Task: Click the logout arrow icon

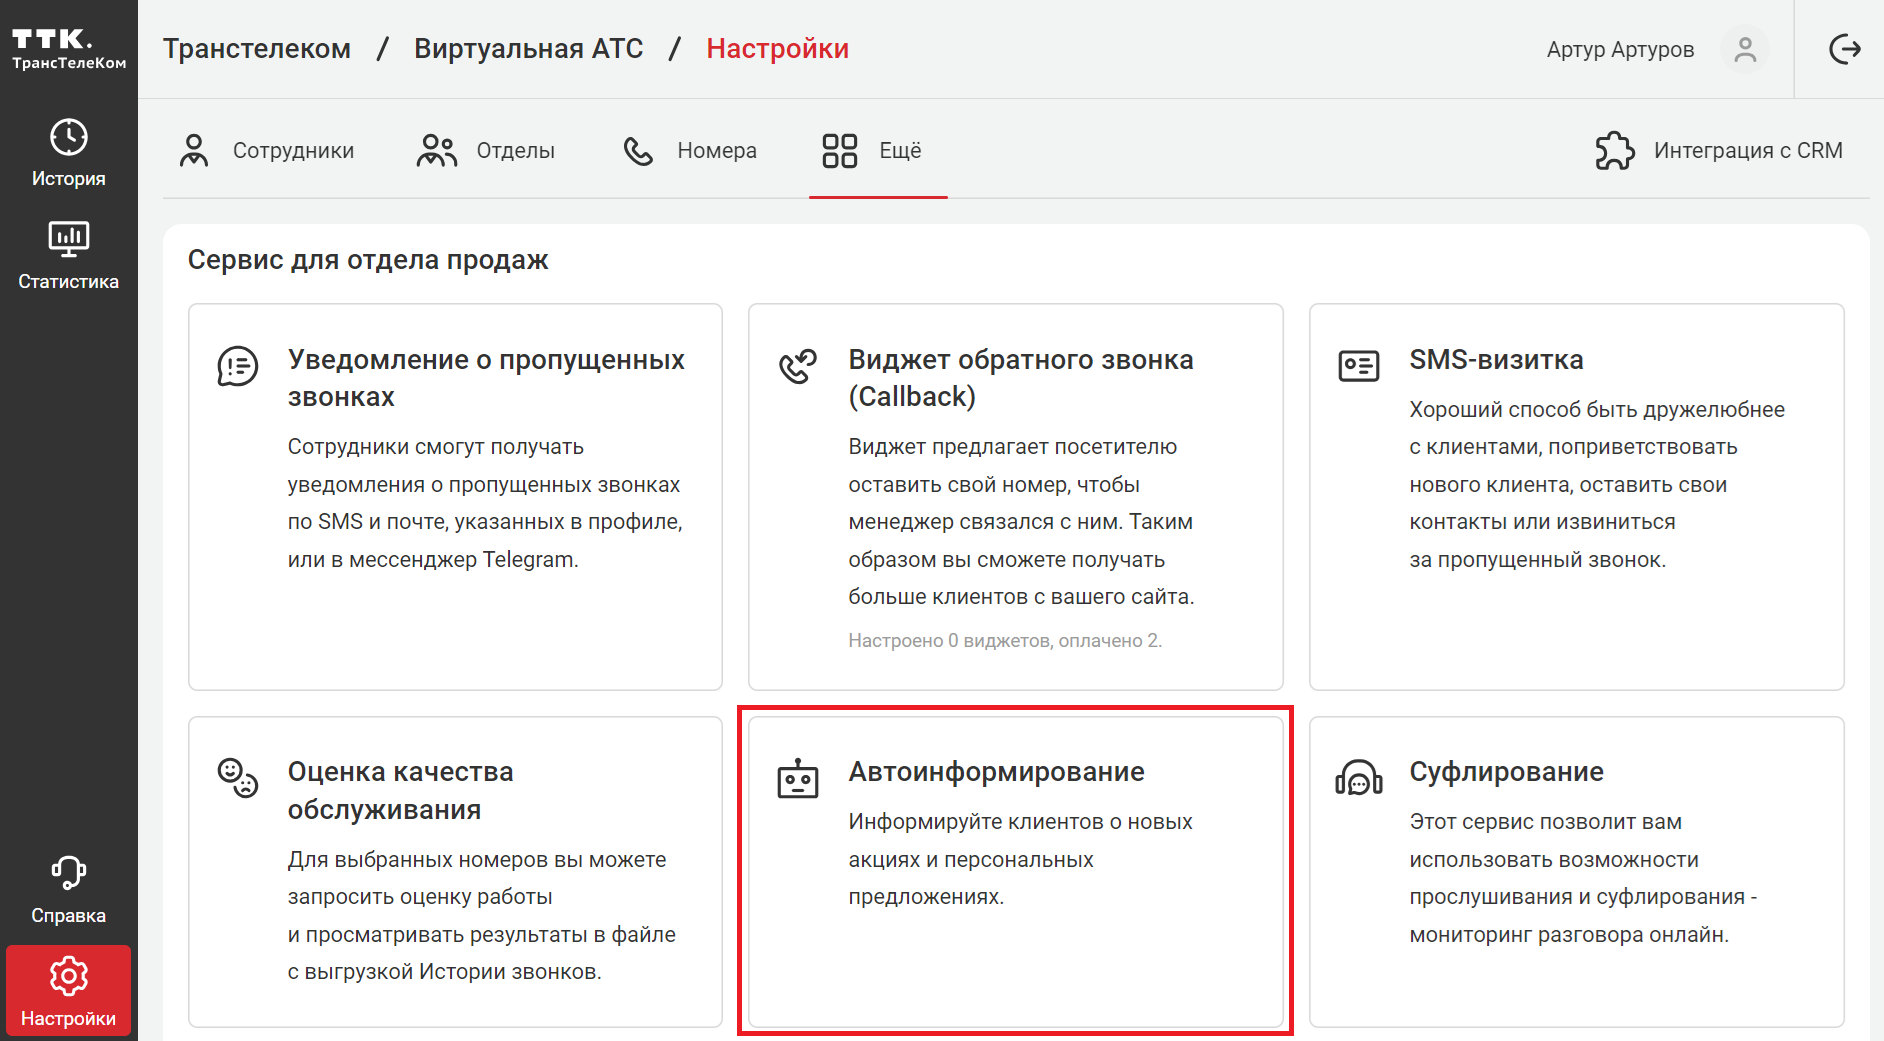Action: click(1844, 49)
